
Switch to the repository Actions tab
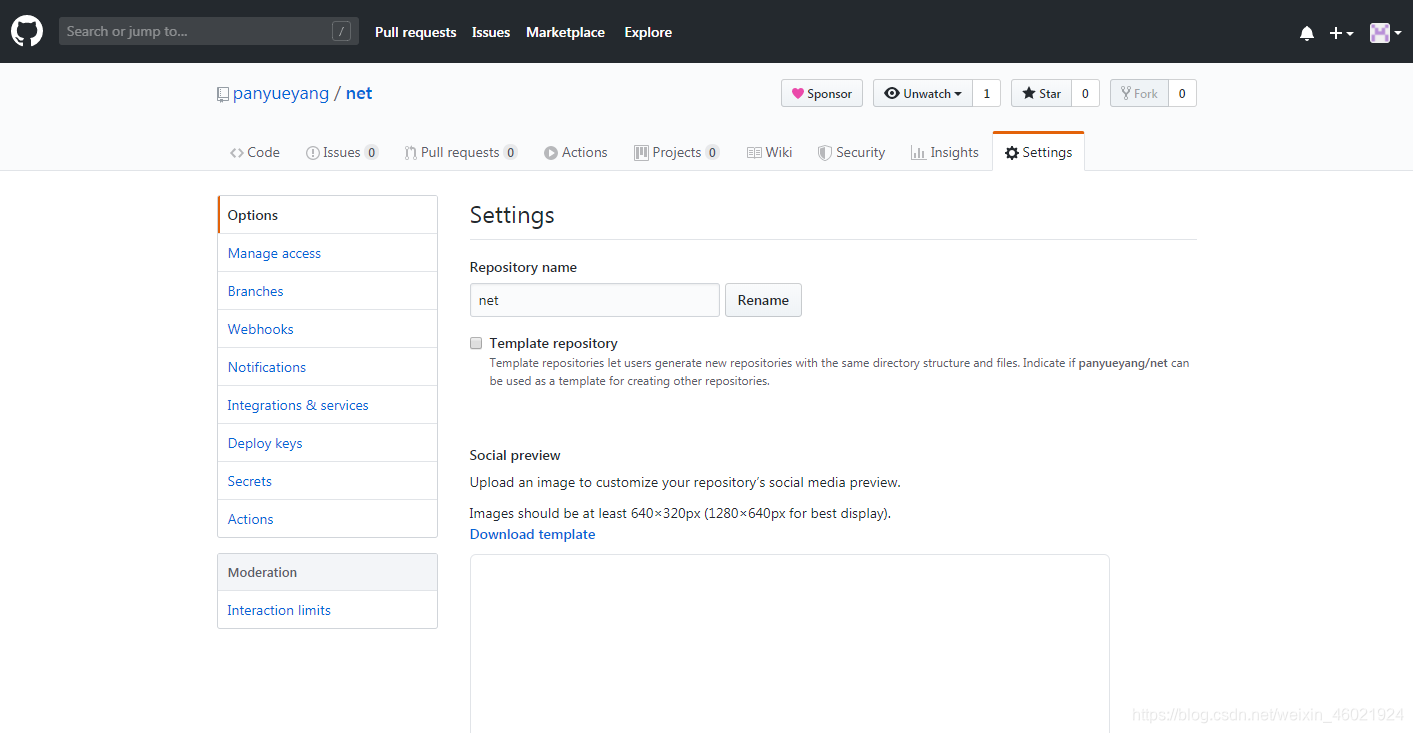pyautogui.click(x=576, y=152)
